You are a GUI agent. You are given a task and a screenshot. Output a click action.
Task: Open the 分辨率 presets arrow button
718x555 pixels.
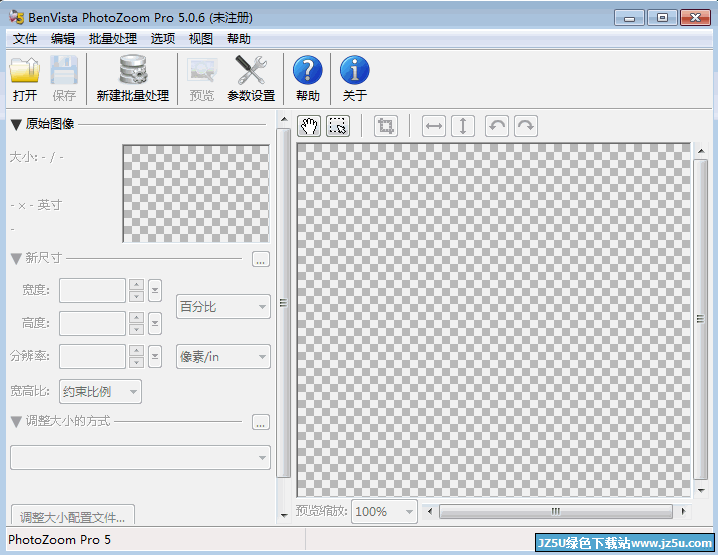pyautogui.click(x=155, y=357)
